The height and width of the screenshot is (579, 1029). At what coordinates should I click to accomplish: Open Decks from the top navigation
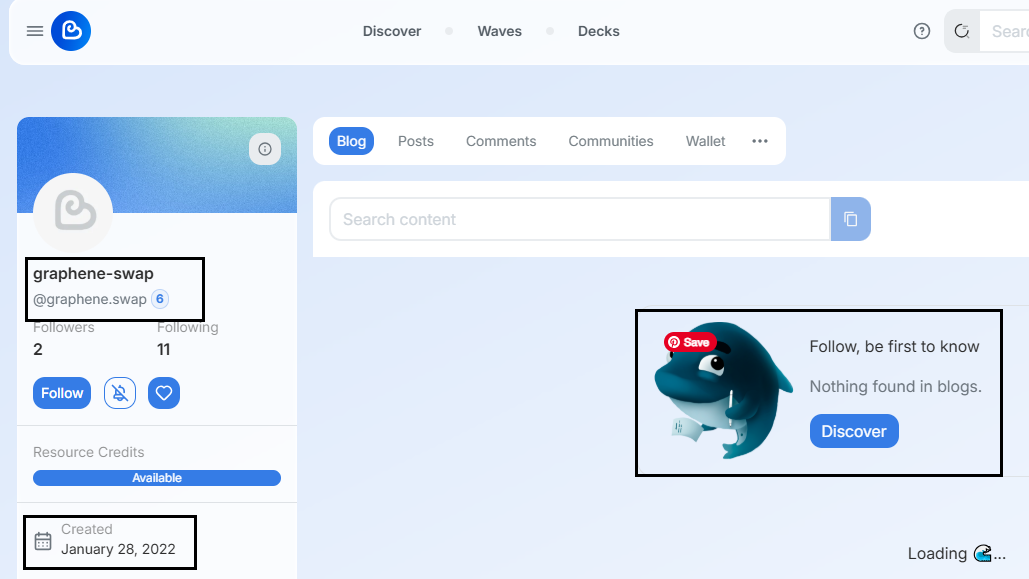pos(599,31)
